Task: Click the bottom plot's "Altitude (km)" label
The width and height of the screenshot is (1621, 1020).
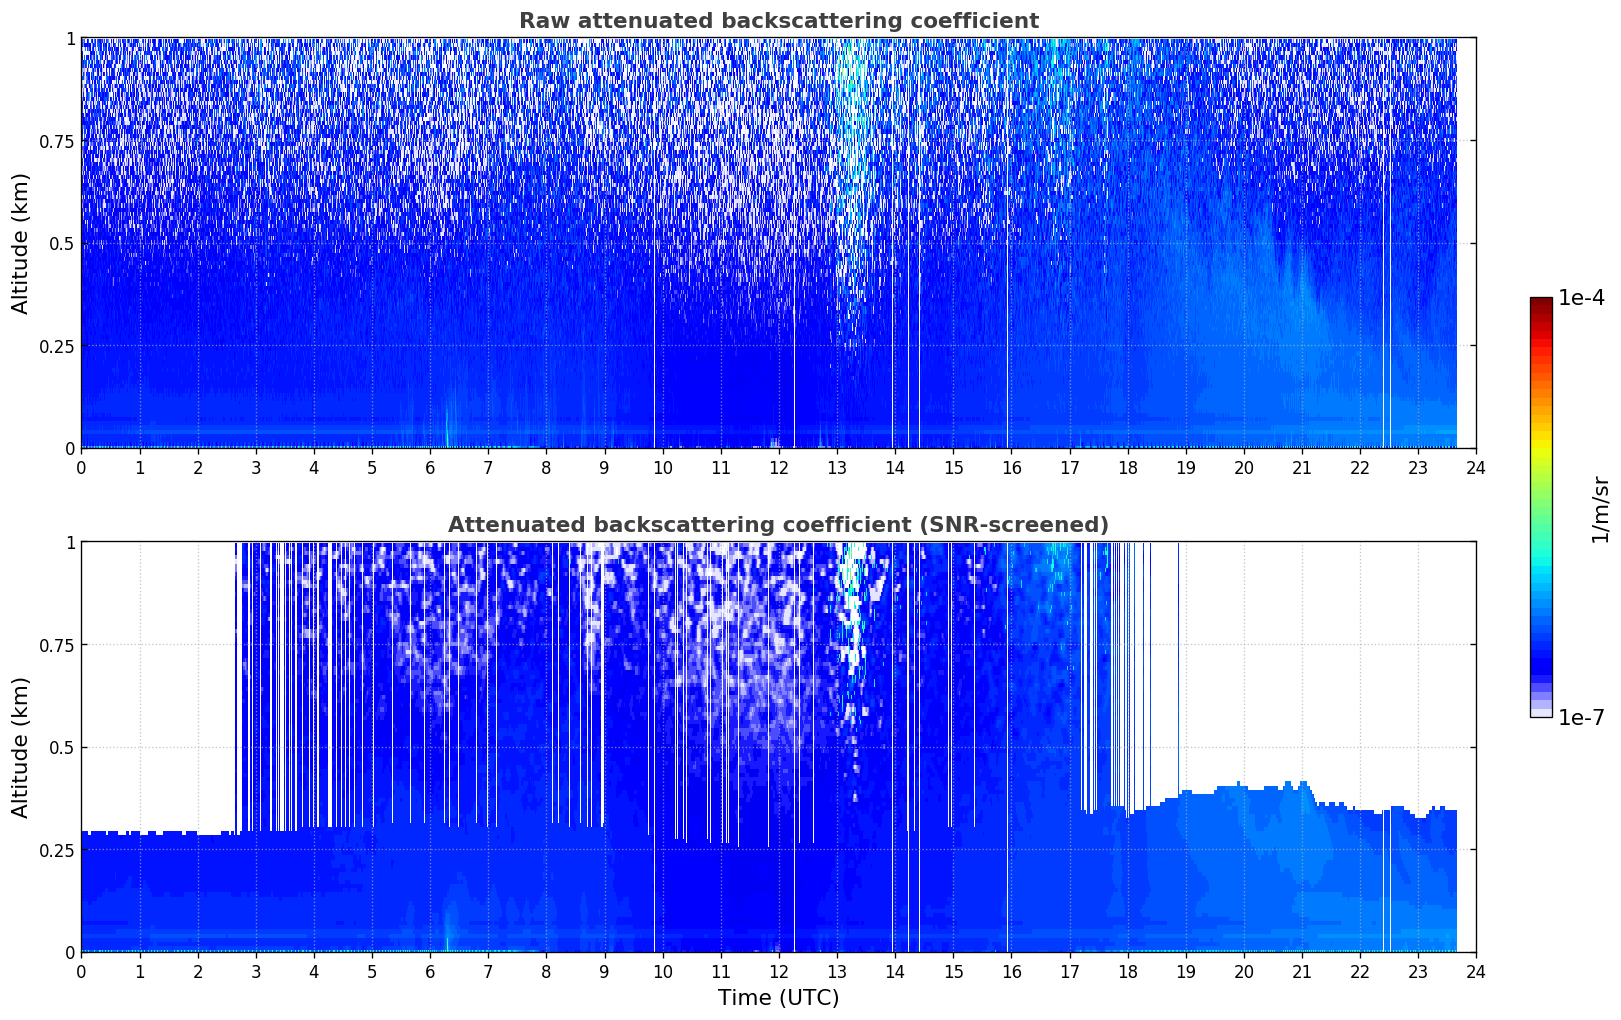Action: pos(21,747)
